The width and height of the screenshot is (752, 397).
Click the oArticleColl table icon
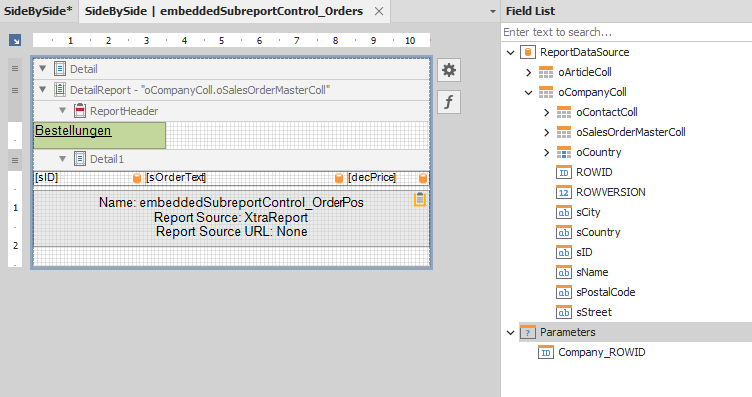point(546,72)
